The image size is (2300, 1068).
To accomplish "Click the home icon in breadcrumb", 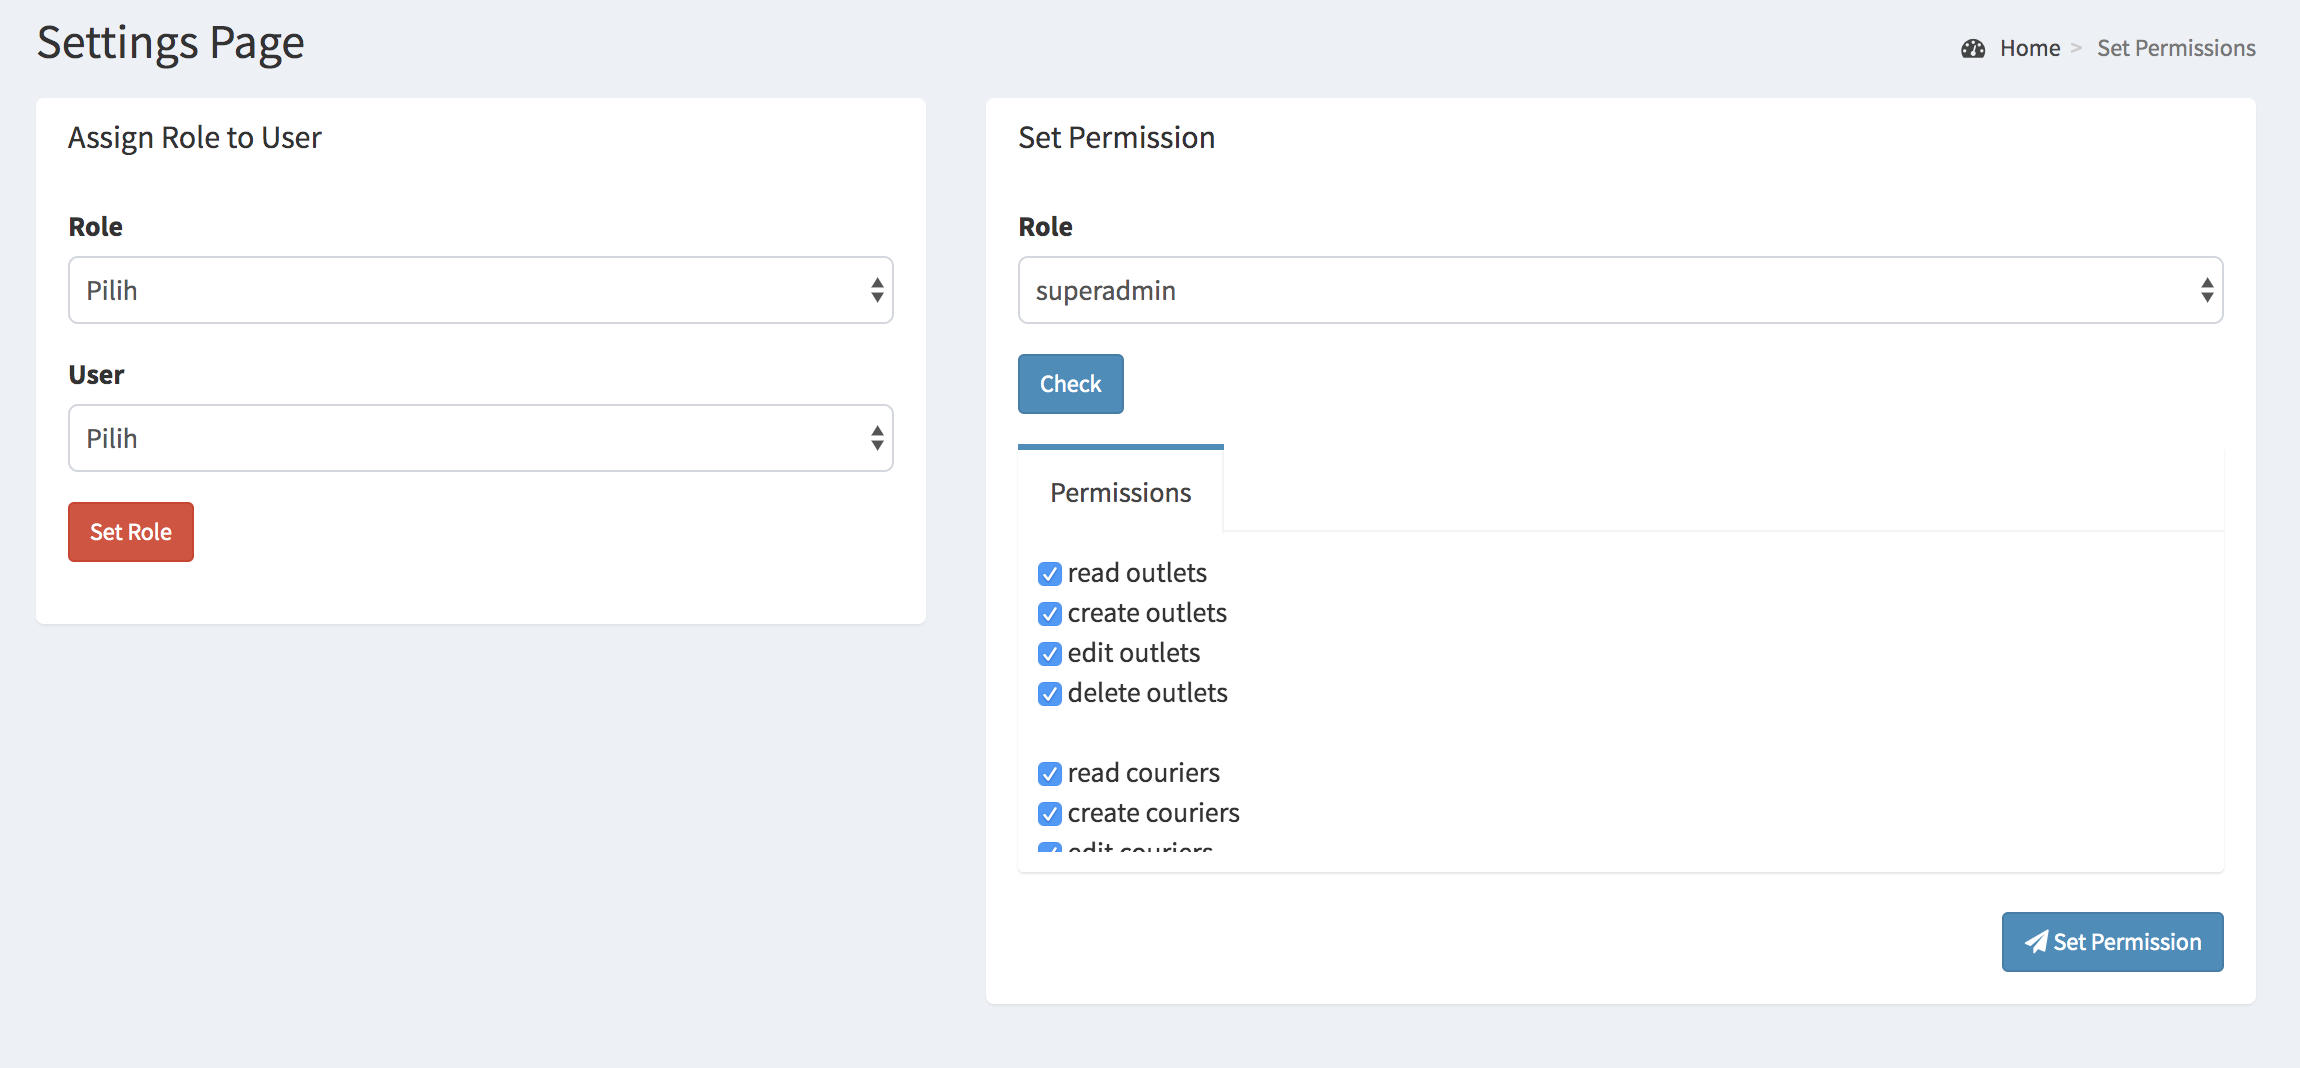I will point(1974,47).
